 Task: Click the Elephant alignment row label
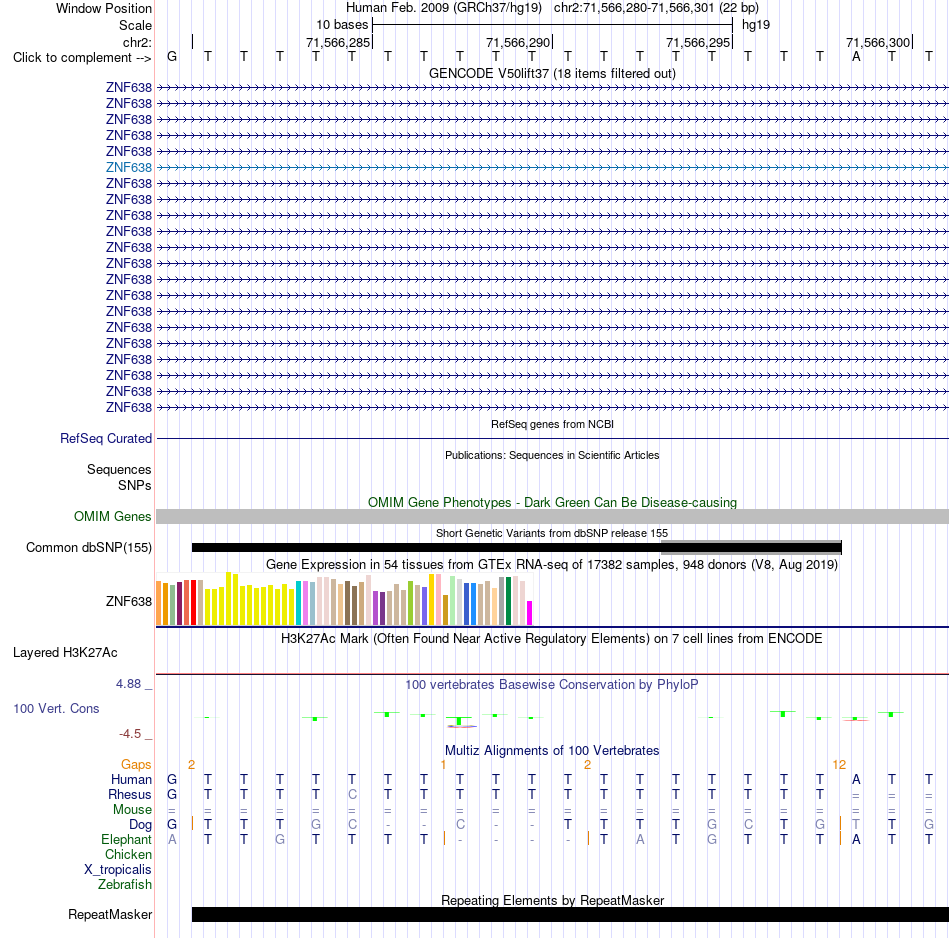coord(126,839)
